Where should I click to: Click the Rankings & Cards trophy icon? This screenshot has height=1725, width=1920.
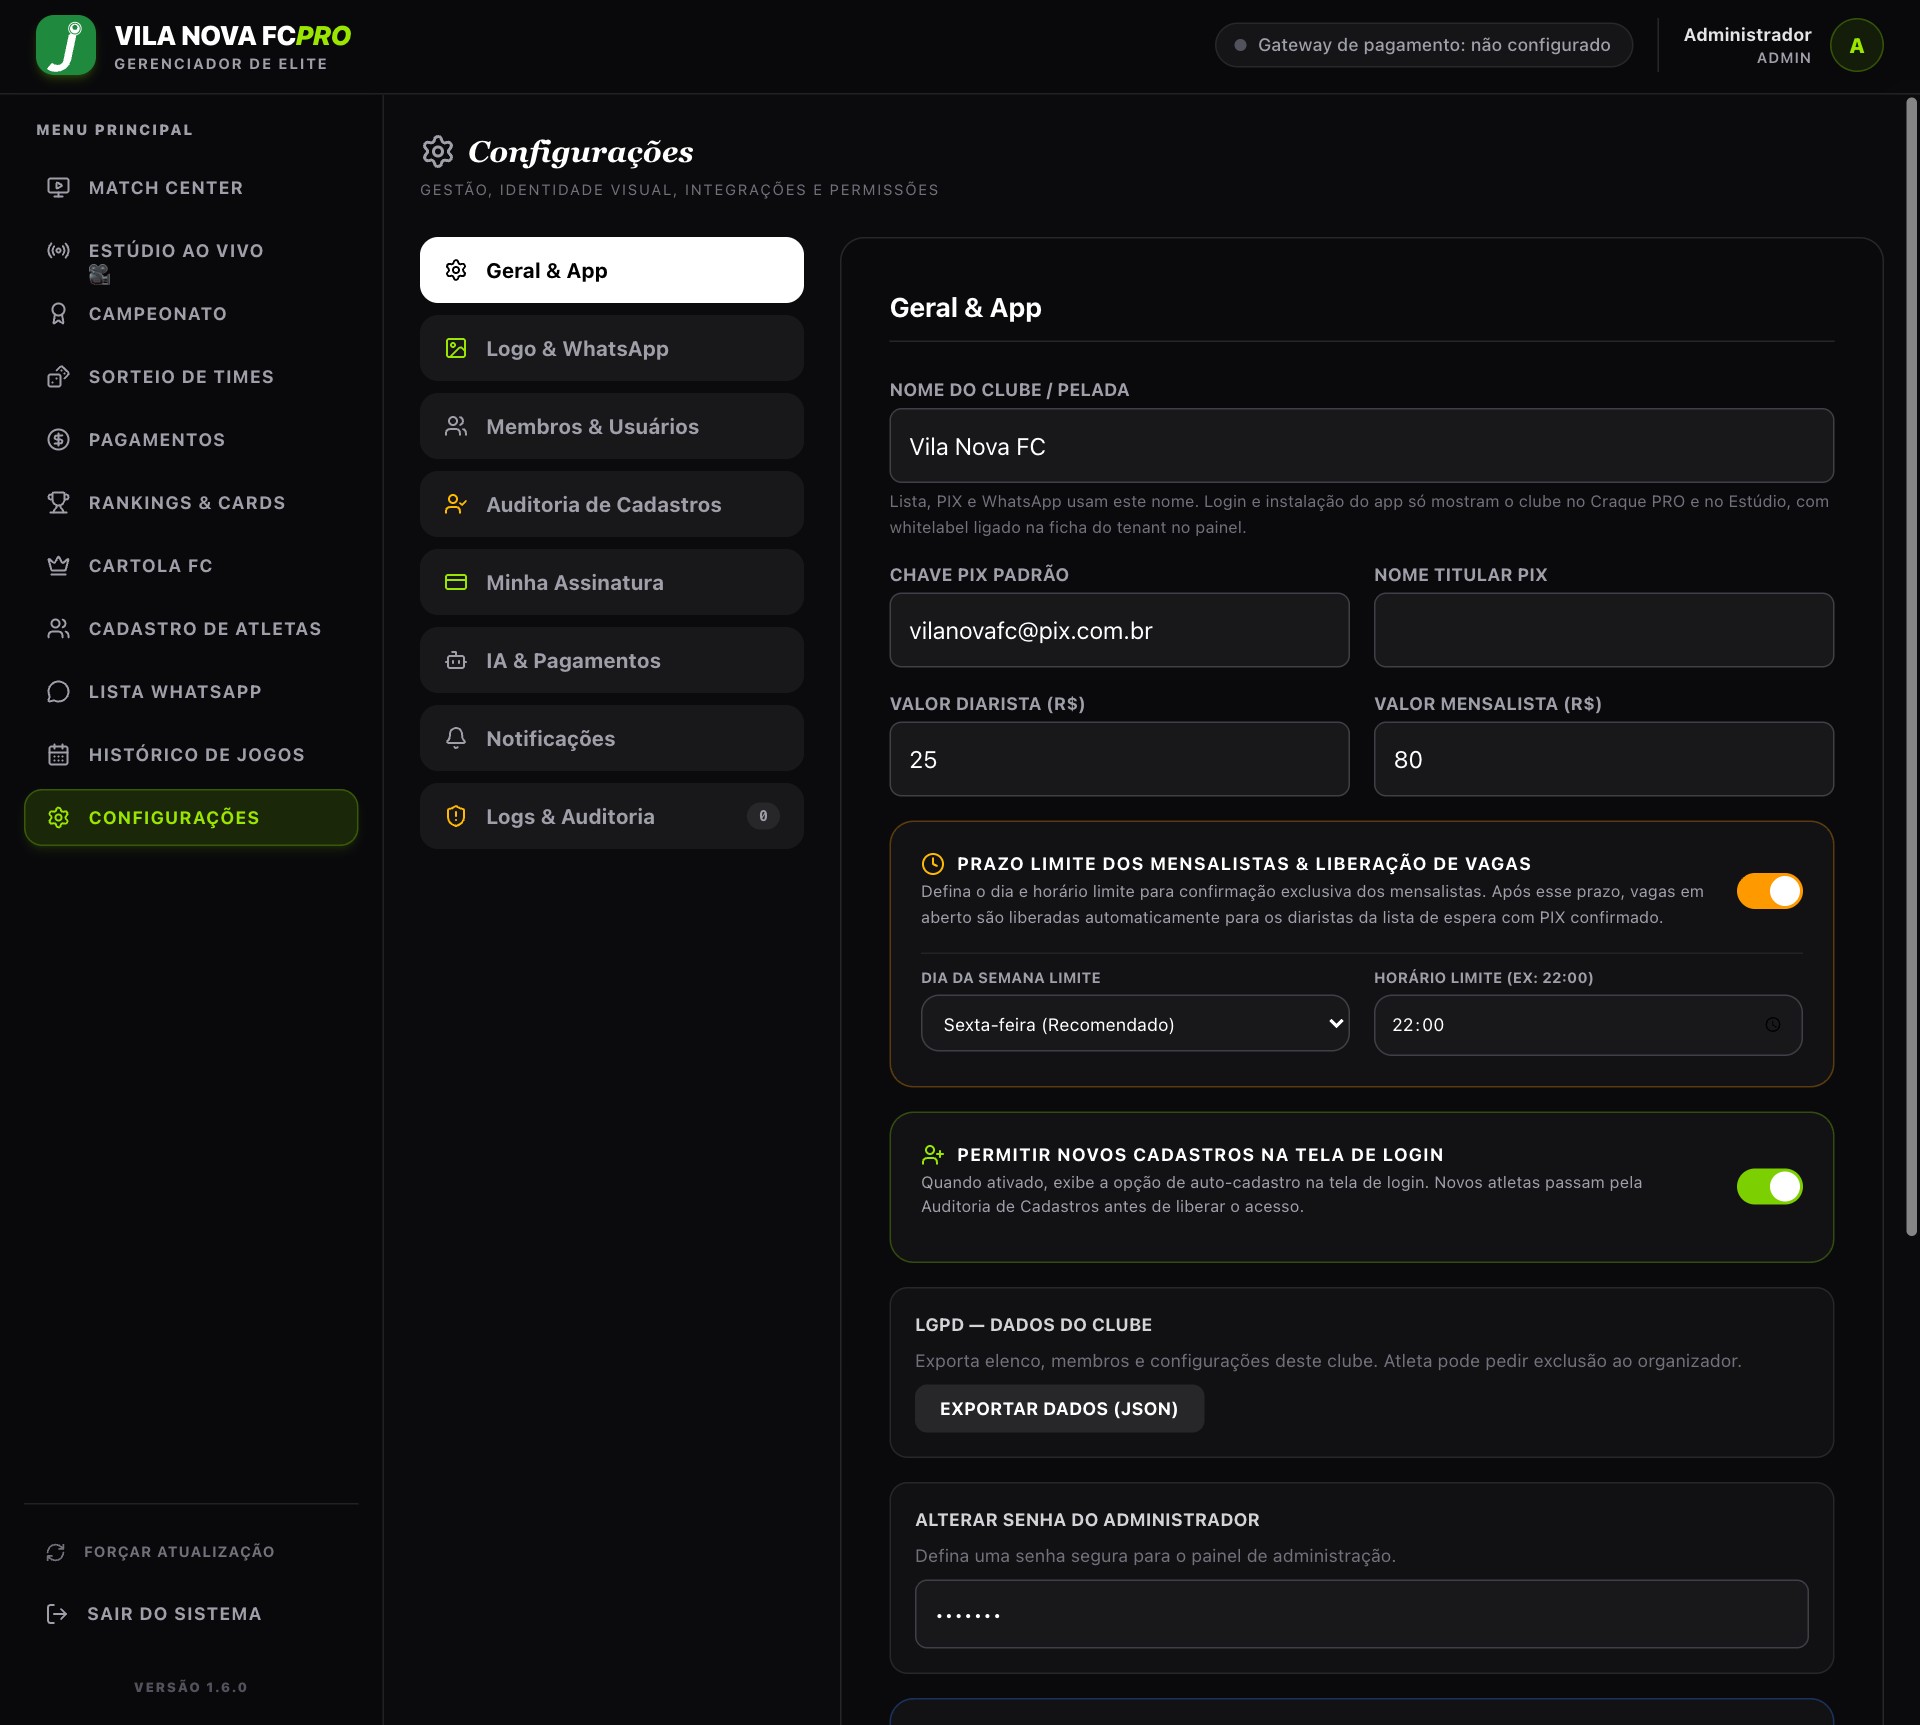click(x=58, y=503)
